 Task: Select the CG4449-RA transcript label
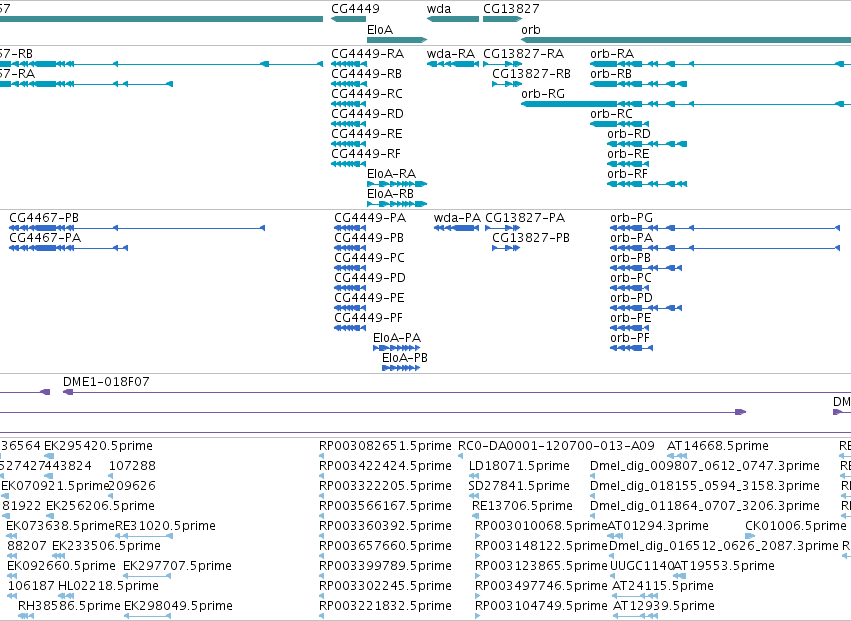367,54
